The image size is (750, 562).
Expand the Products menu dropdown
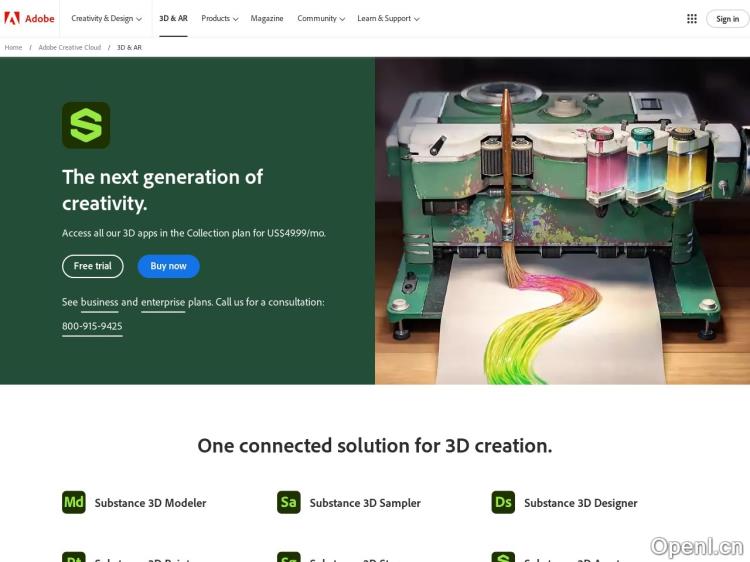219,18
